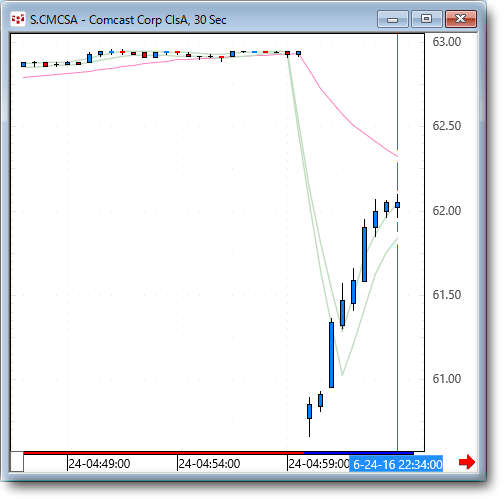Image resolution: width=504 pixels, height=499 pixels.
Task: Click the lowest blue candle near 60.75
Action: pyautogui.click(x=309, y=412)
